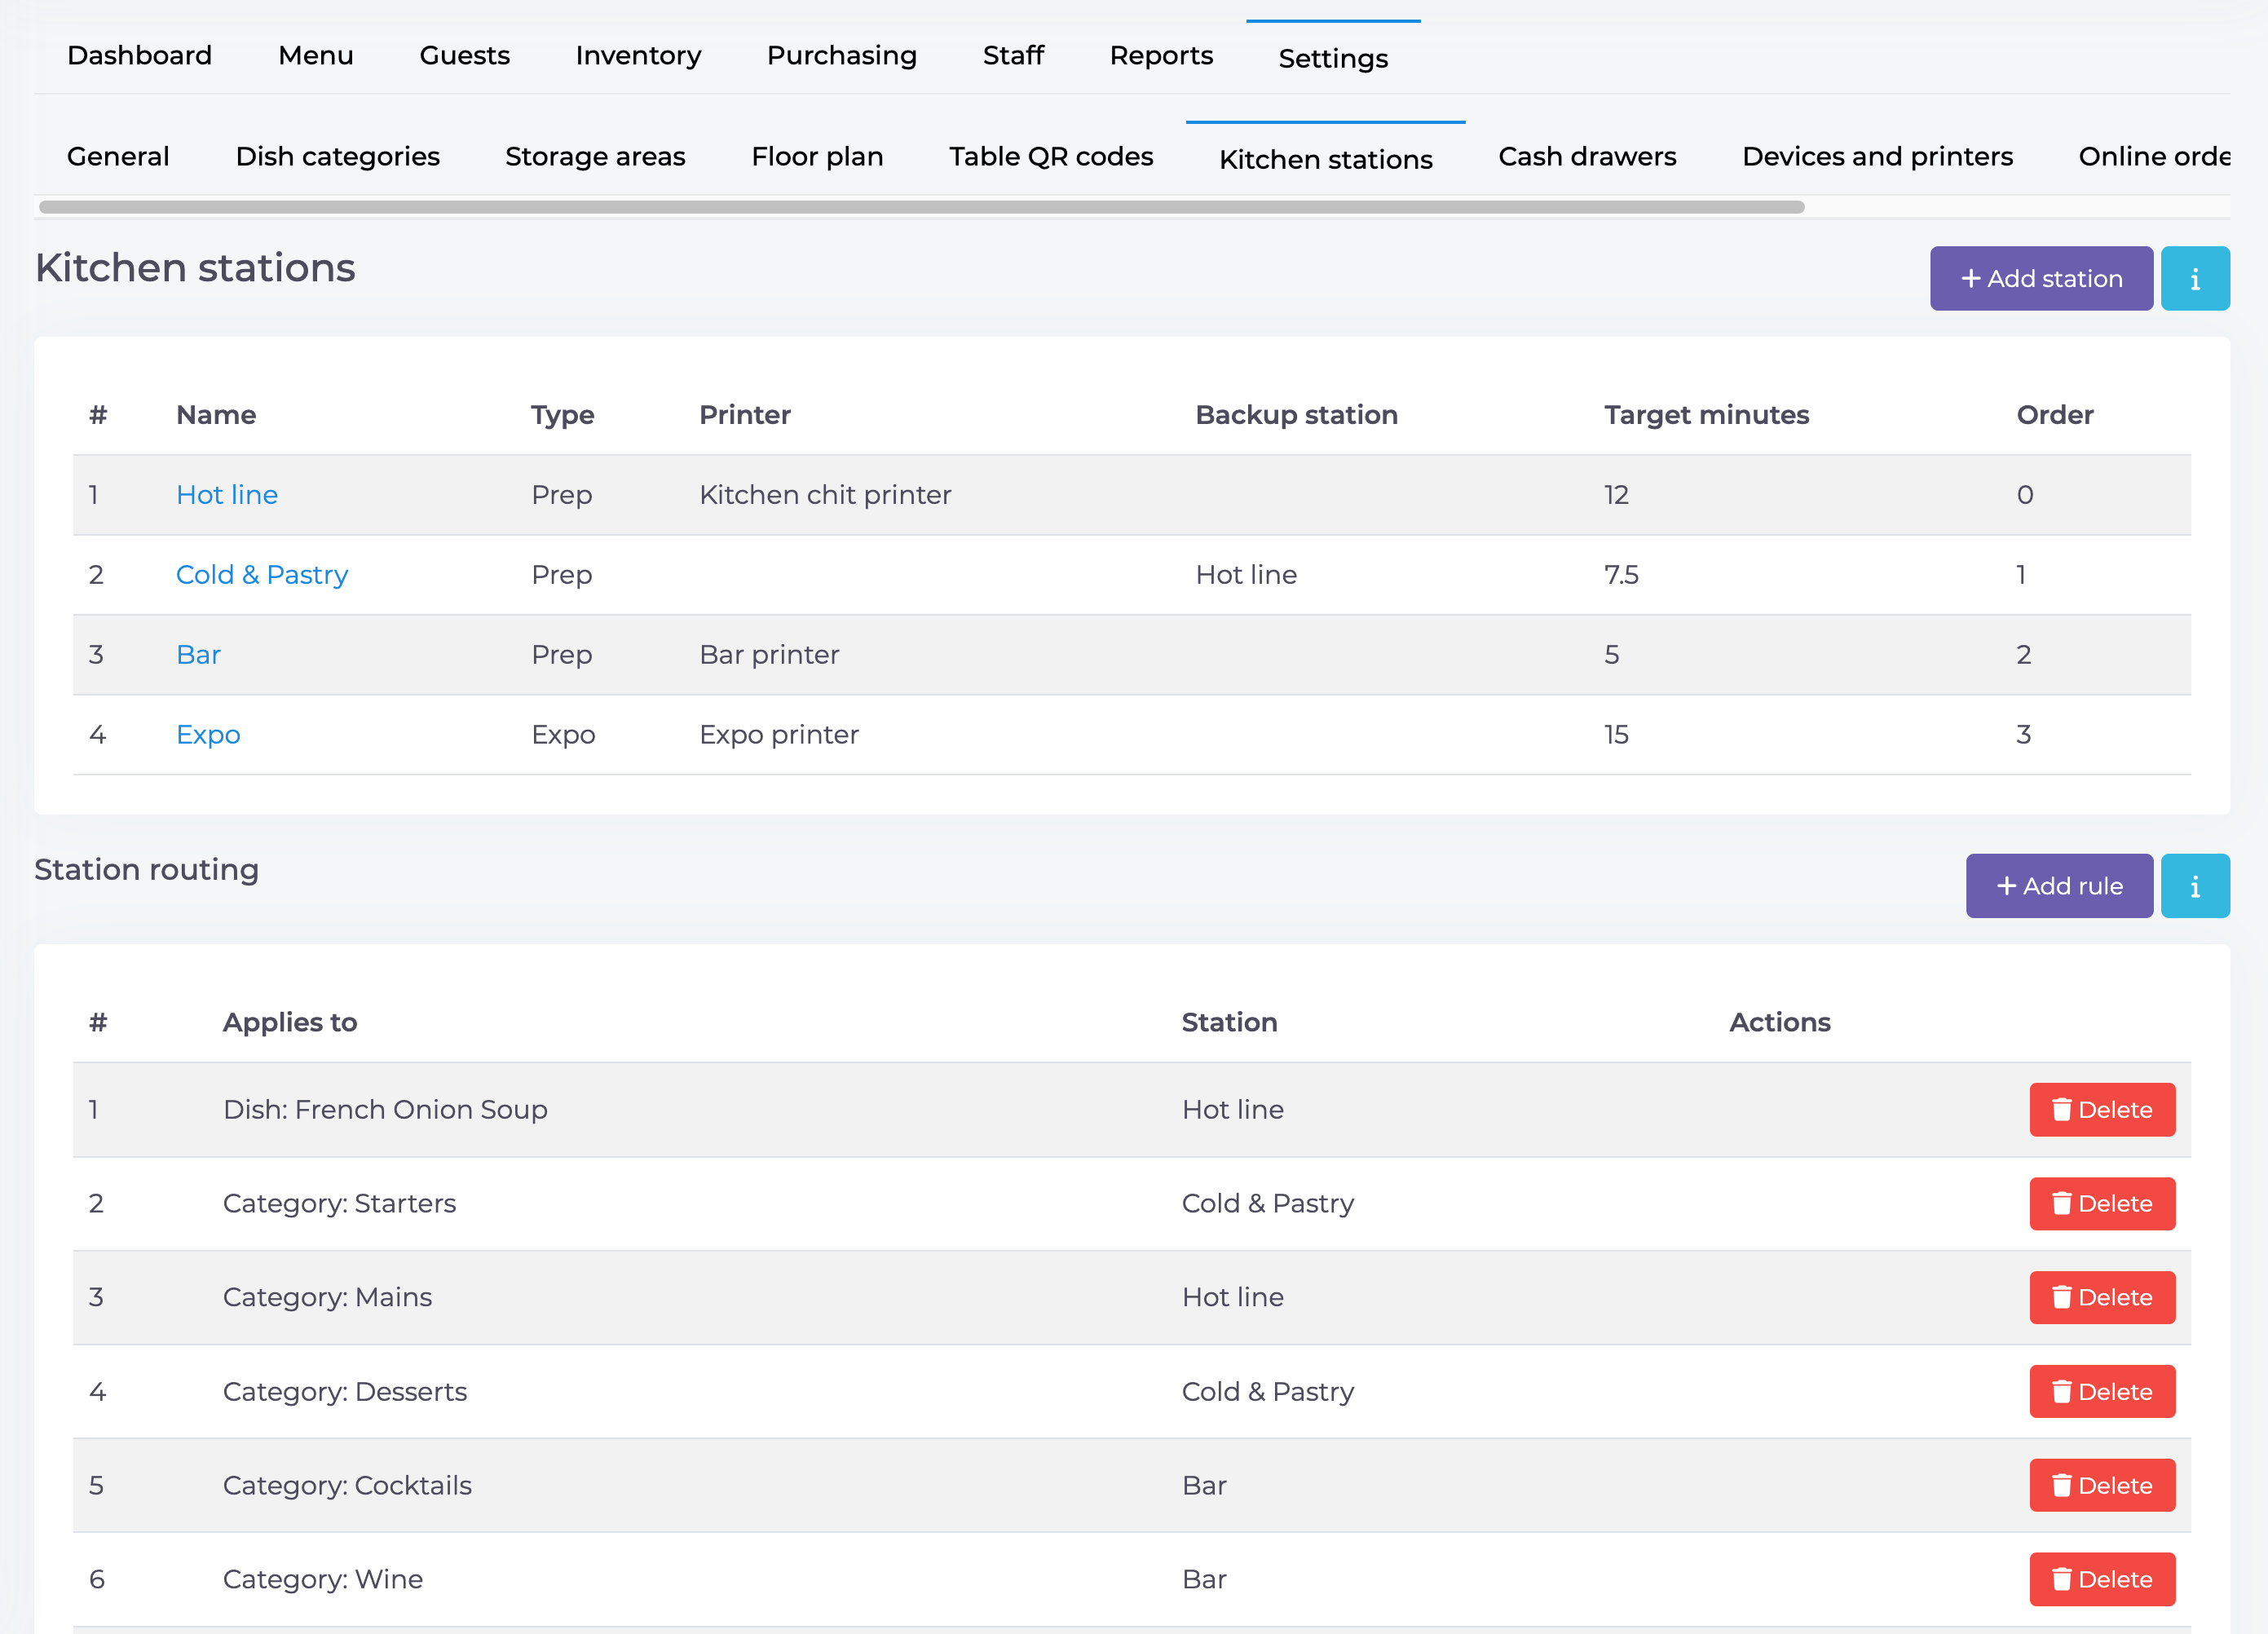Delete the Category: Mains rule

point(2102,1298)
